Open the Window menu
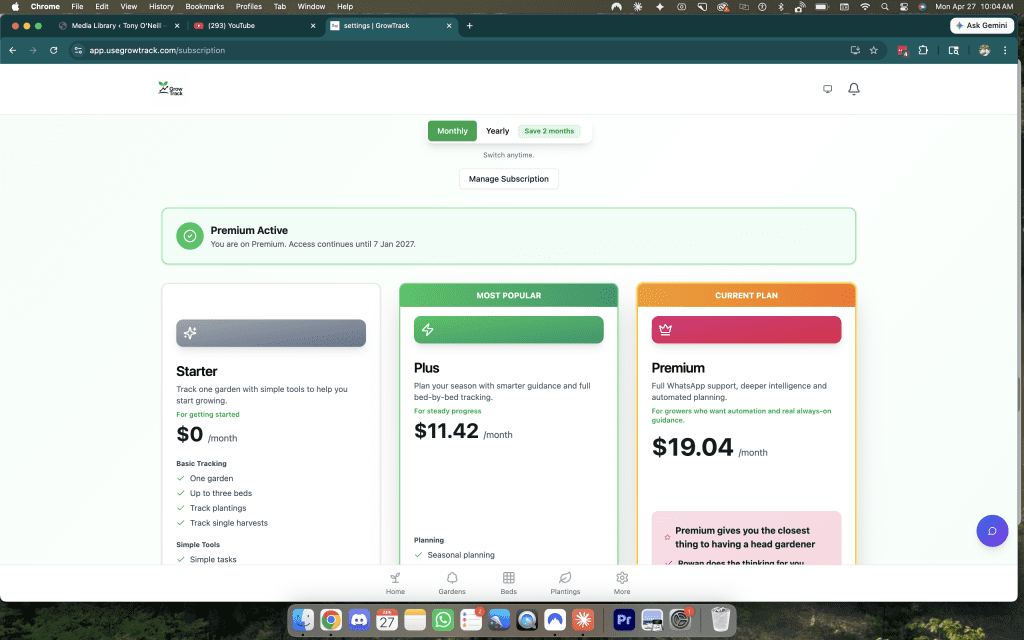Screen dimensions: 1024x640 312,7
